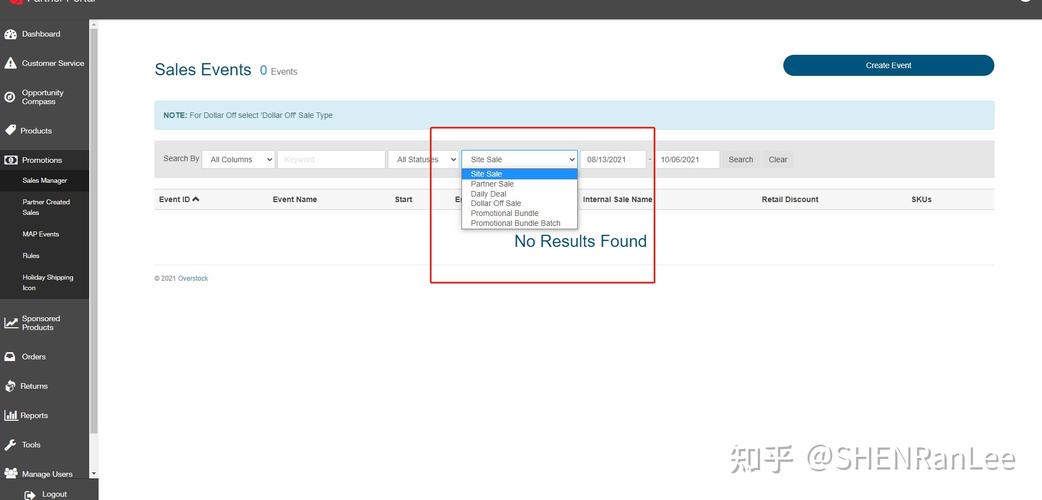Choose Daily Deal option
The image size is (1042, 500).
click(520, 194)
